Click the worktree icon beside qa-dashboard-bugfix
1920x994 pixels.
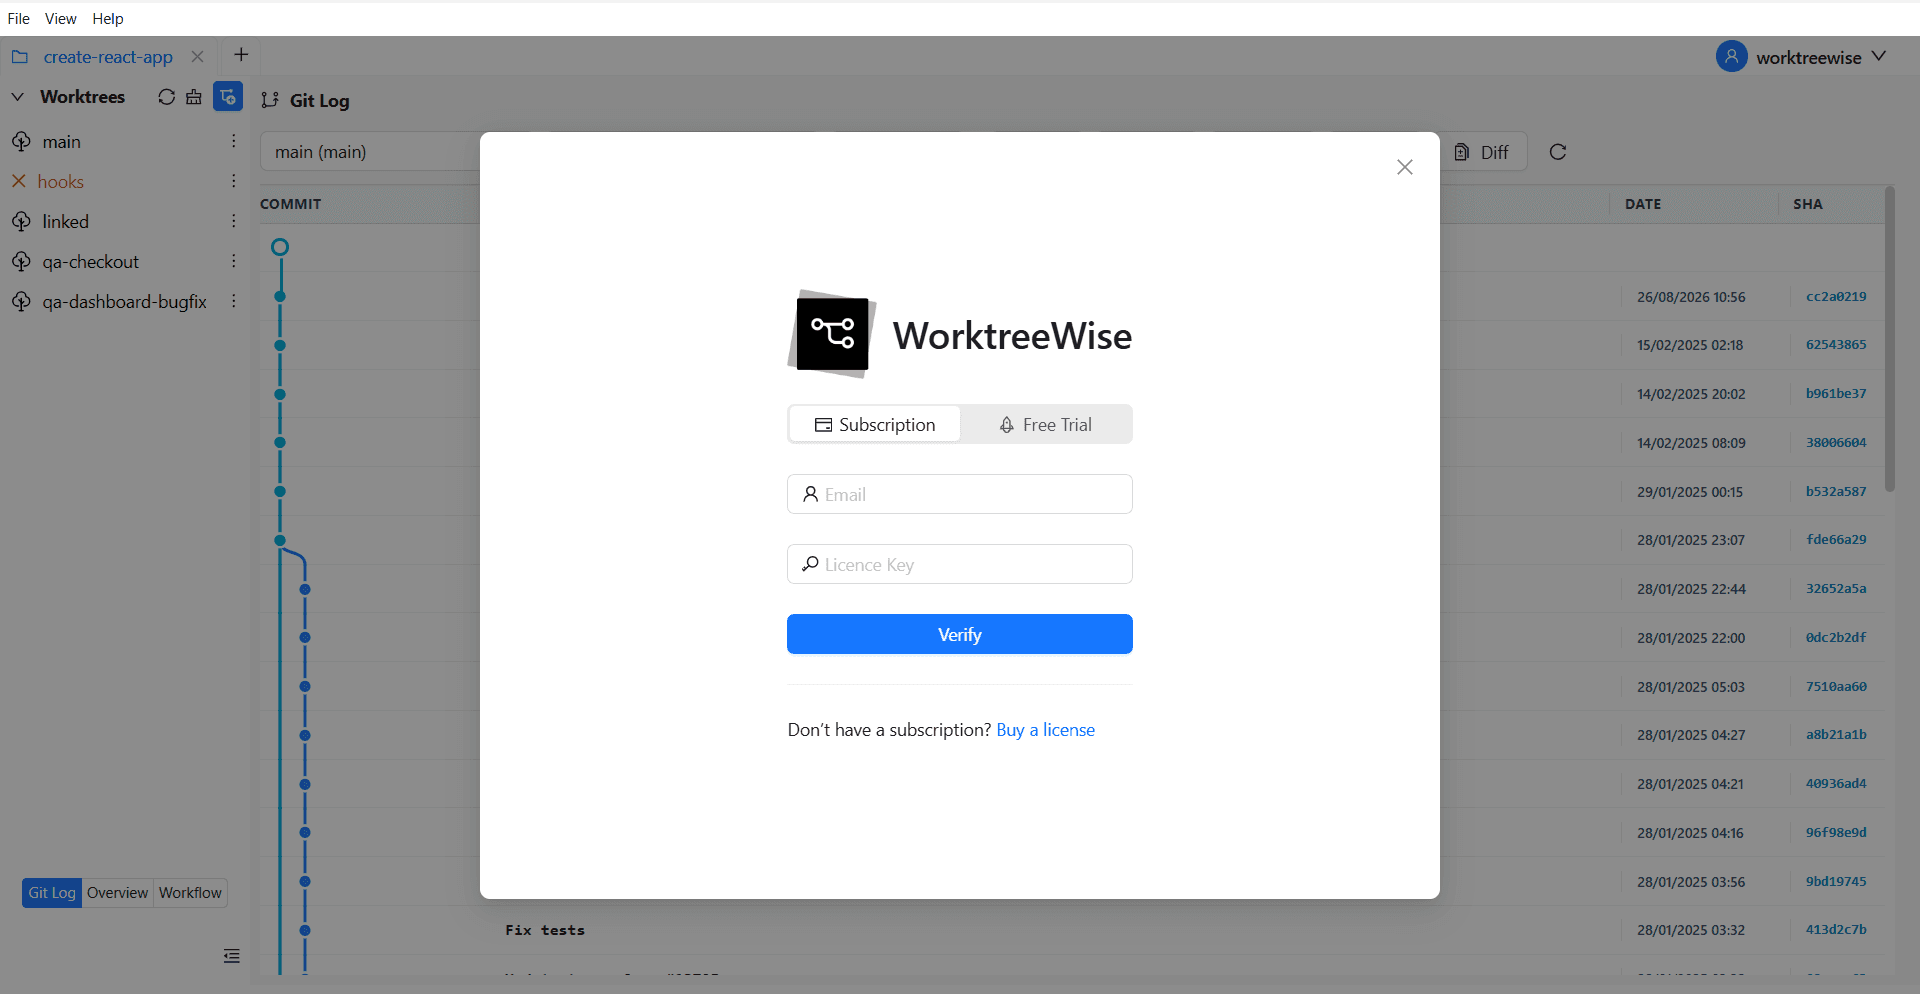pos(21,302)
